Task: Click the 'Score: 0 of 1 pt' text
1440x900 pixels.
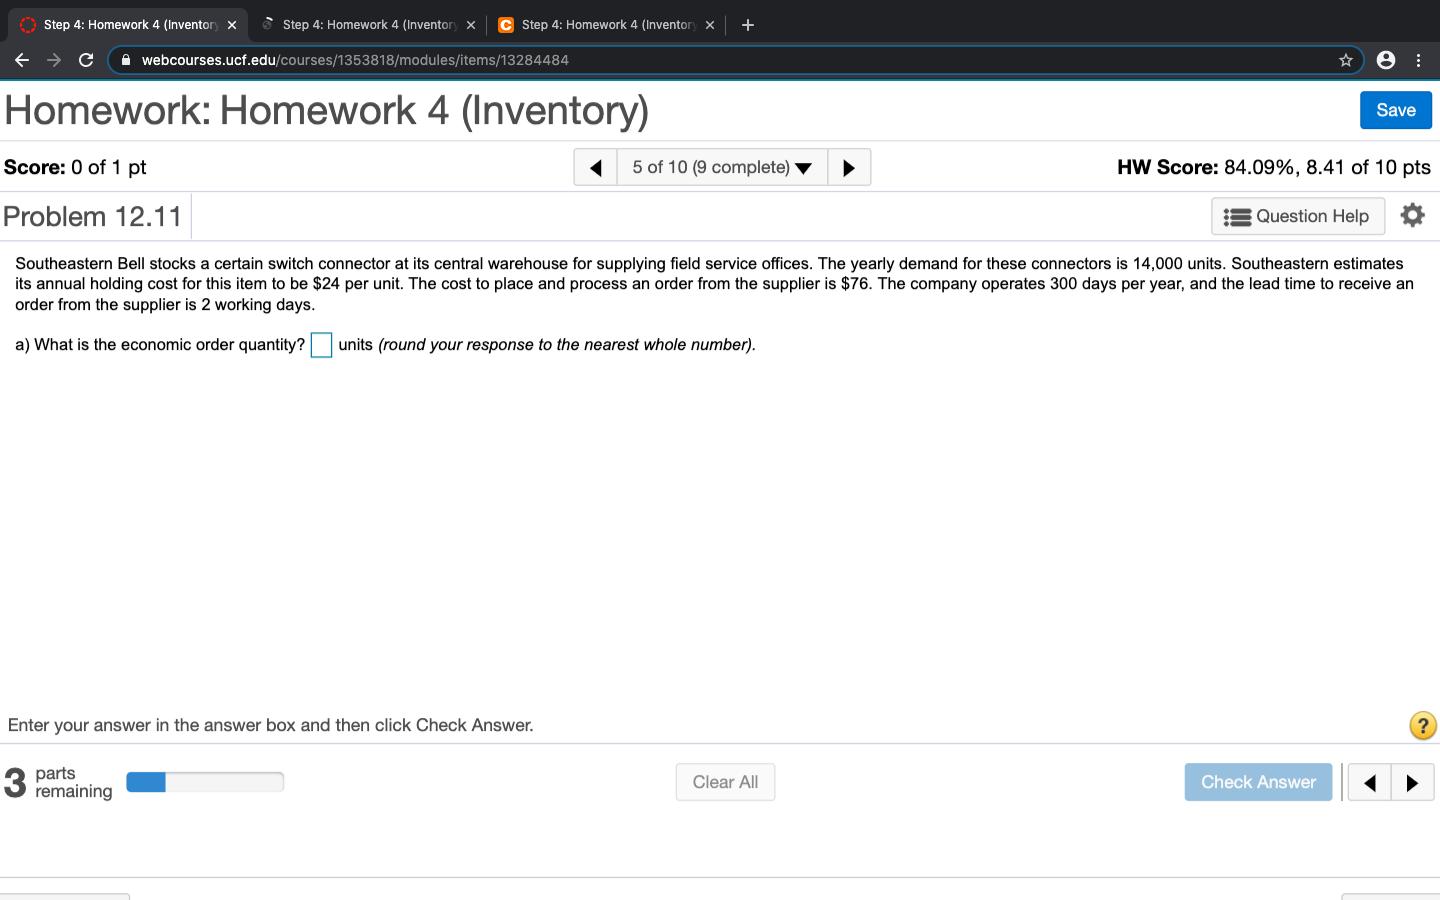Action: point(75,167)
